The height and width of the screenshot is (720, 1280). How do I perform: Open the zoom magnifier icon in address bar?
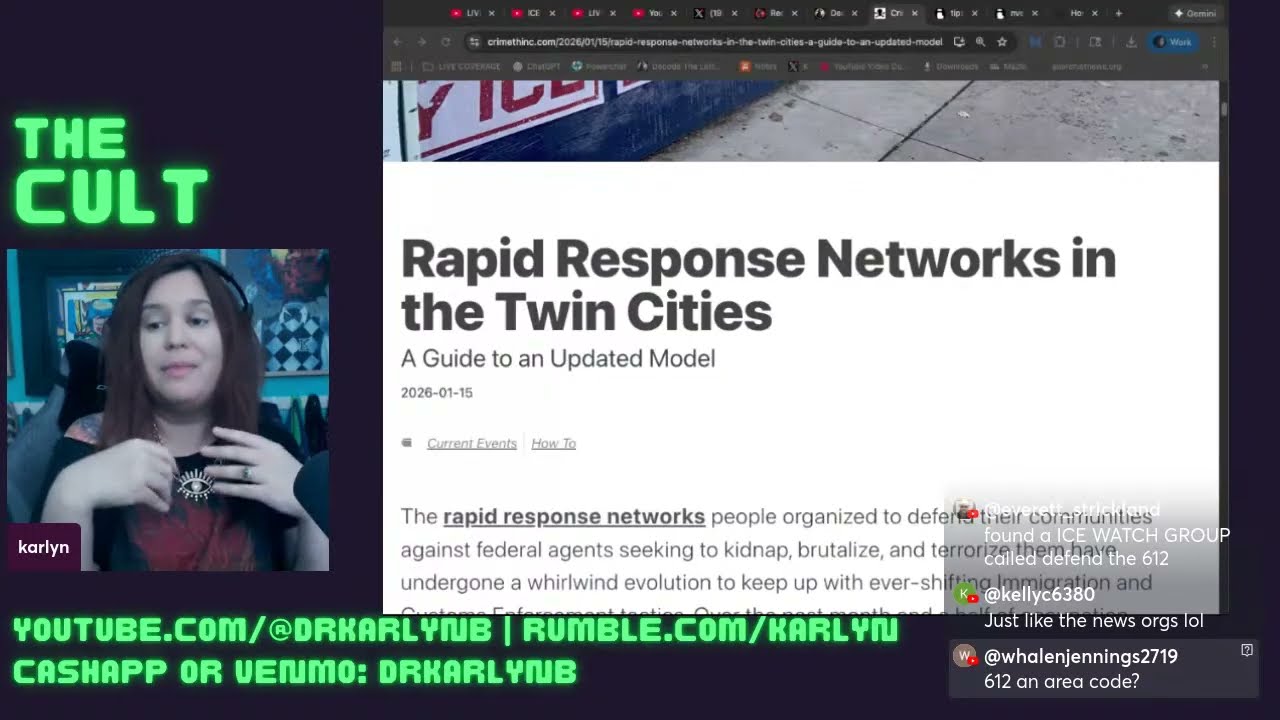[980, 42]
